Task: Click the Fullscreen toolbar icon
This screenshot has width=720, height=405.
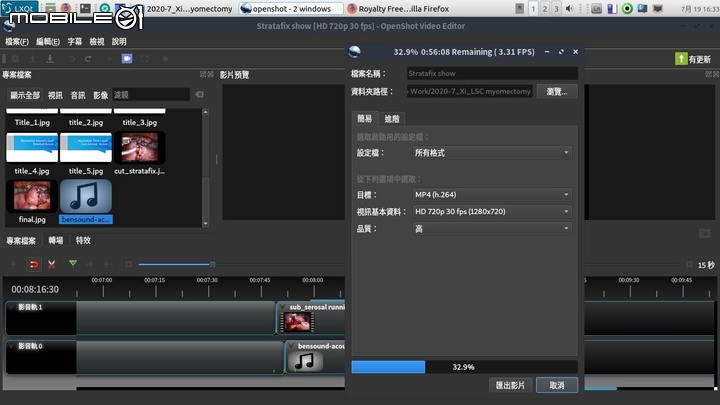Action: click(x=144, y=59)
